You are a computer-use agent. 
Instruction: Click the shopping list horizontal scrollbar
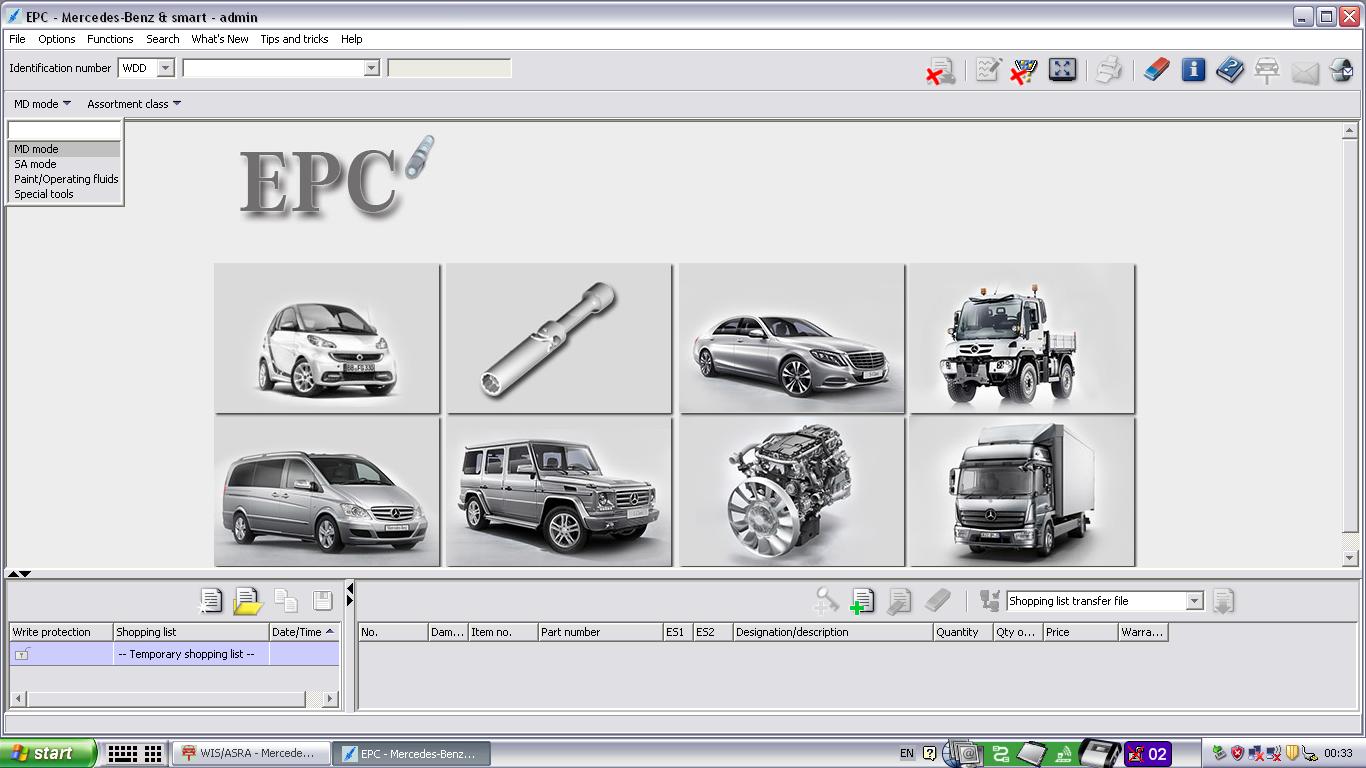175,699
